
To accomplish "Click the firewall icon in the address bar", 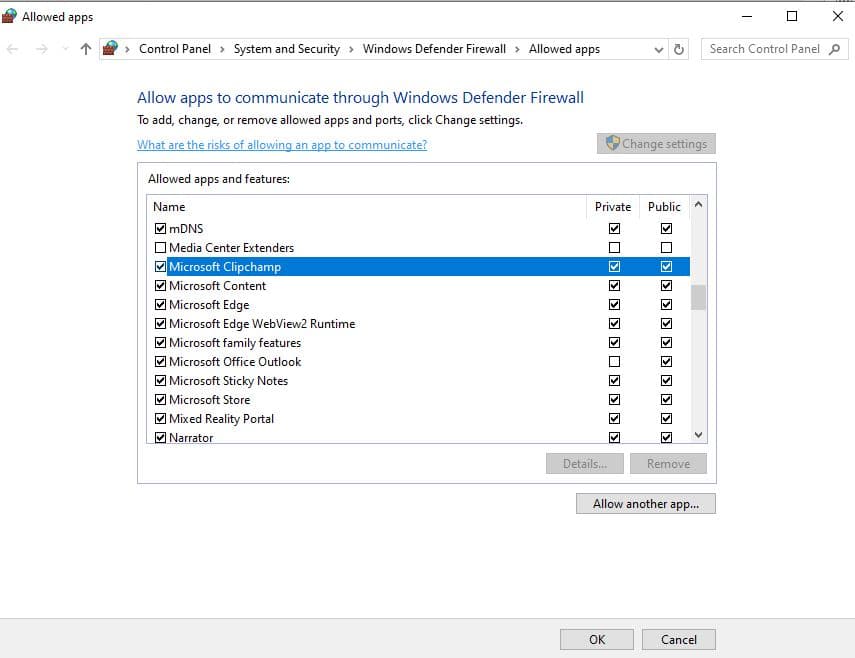I will click(110, 49).
